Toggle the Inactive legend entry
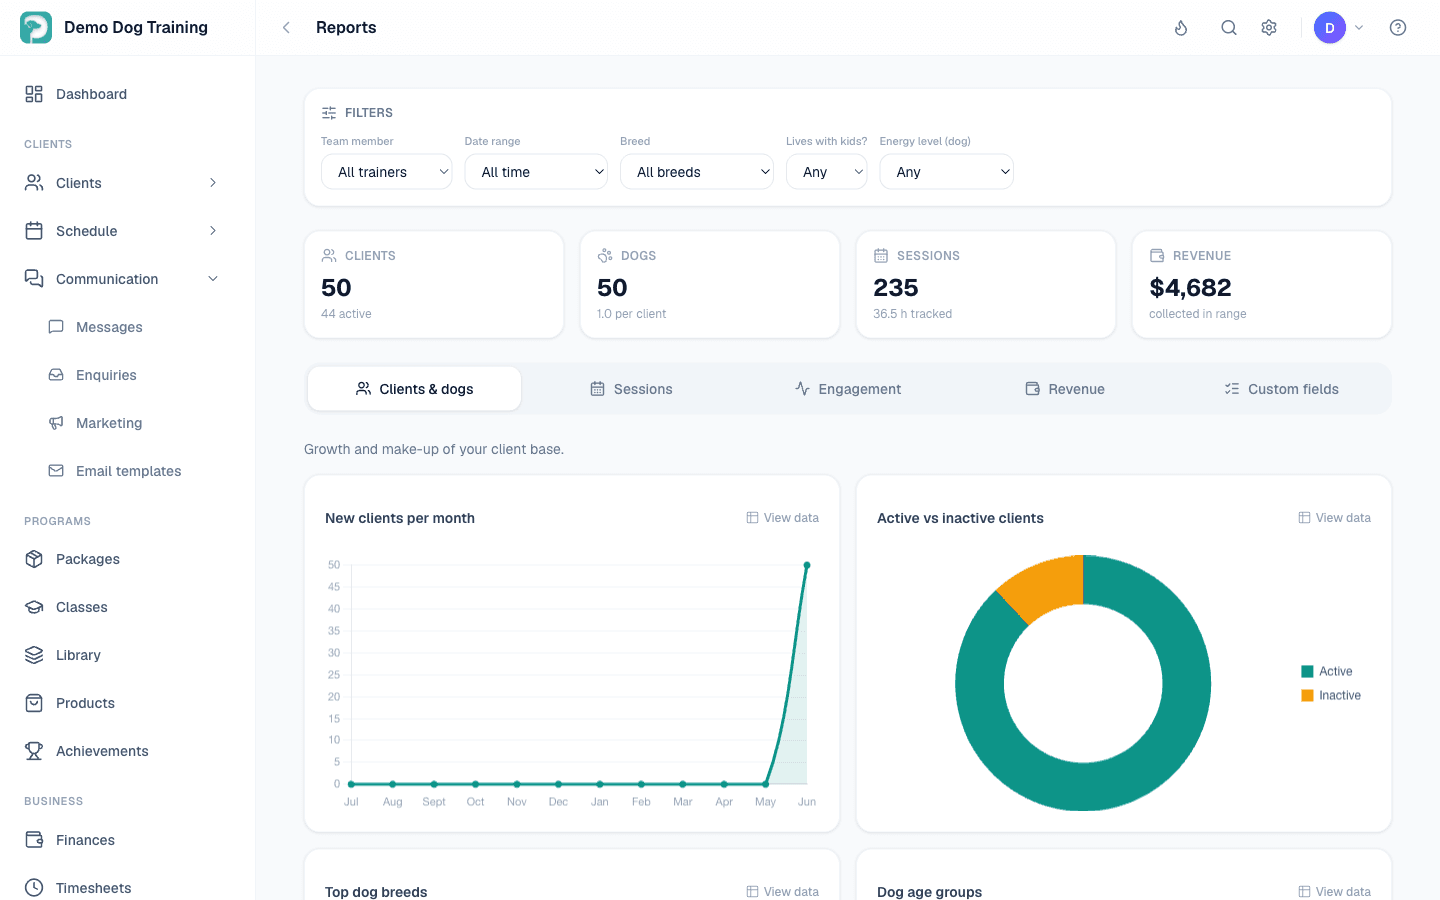 1330,696
